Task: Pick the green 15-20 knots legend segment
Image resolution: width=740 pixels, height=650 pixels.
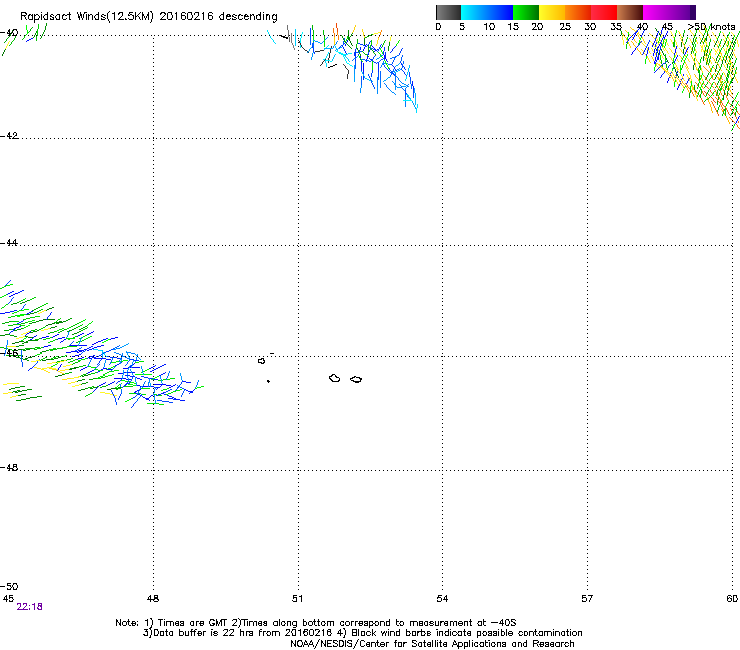Action: click(525, 12)
